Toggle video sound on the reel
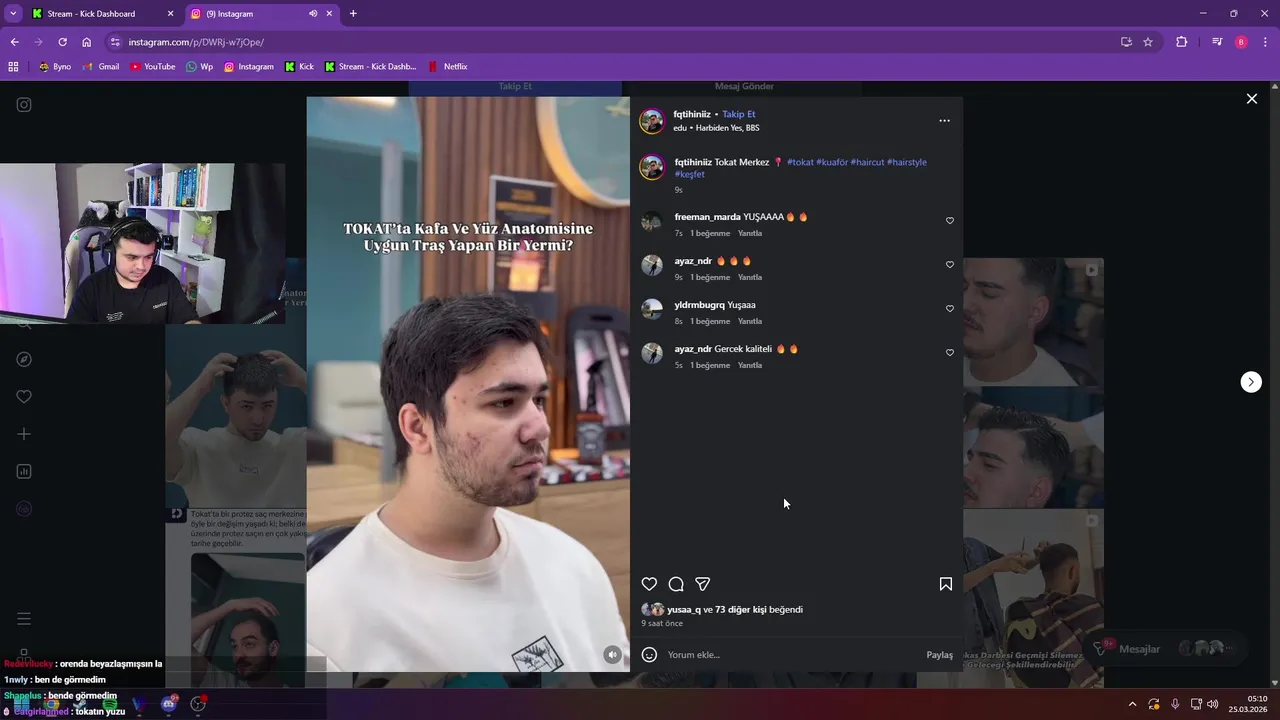Screen dimensions: 1280x720 [612, 655]
